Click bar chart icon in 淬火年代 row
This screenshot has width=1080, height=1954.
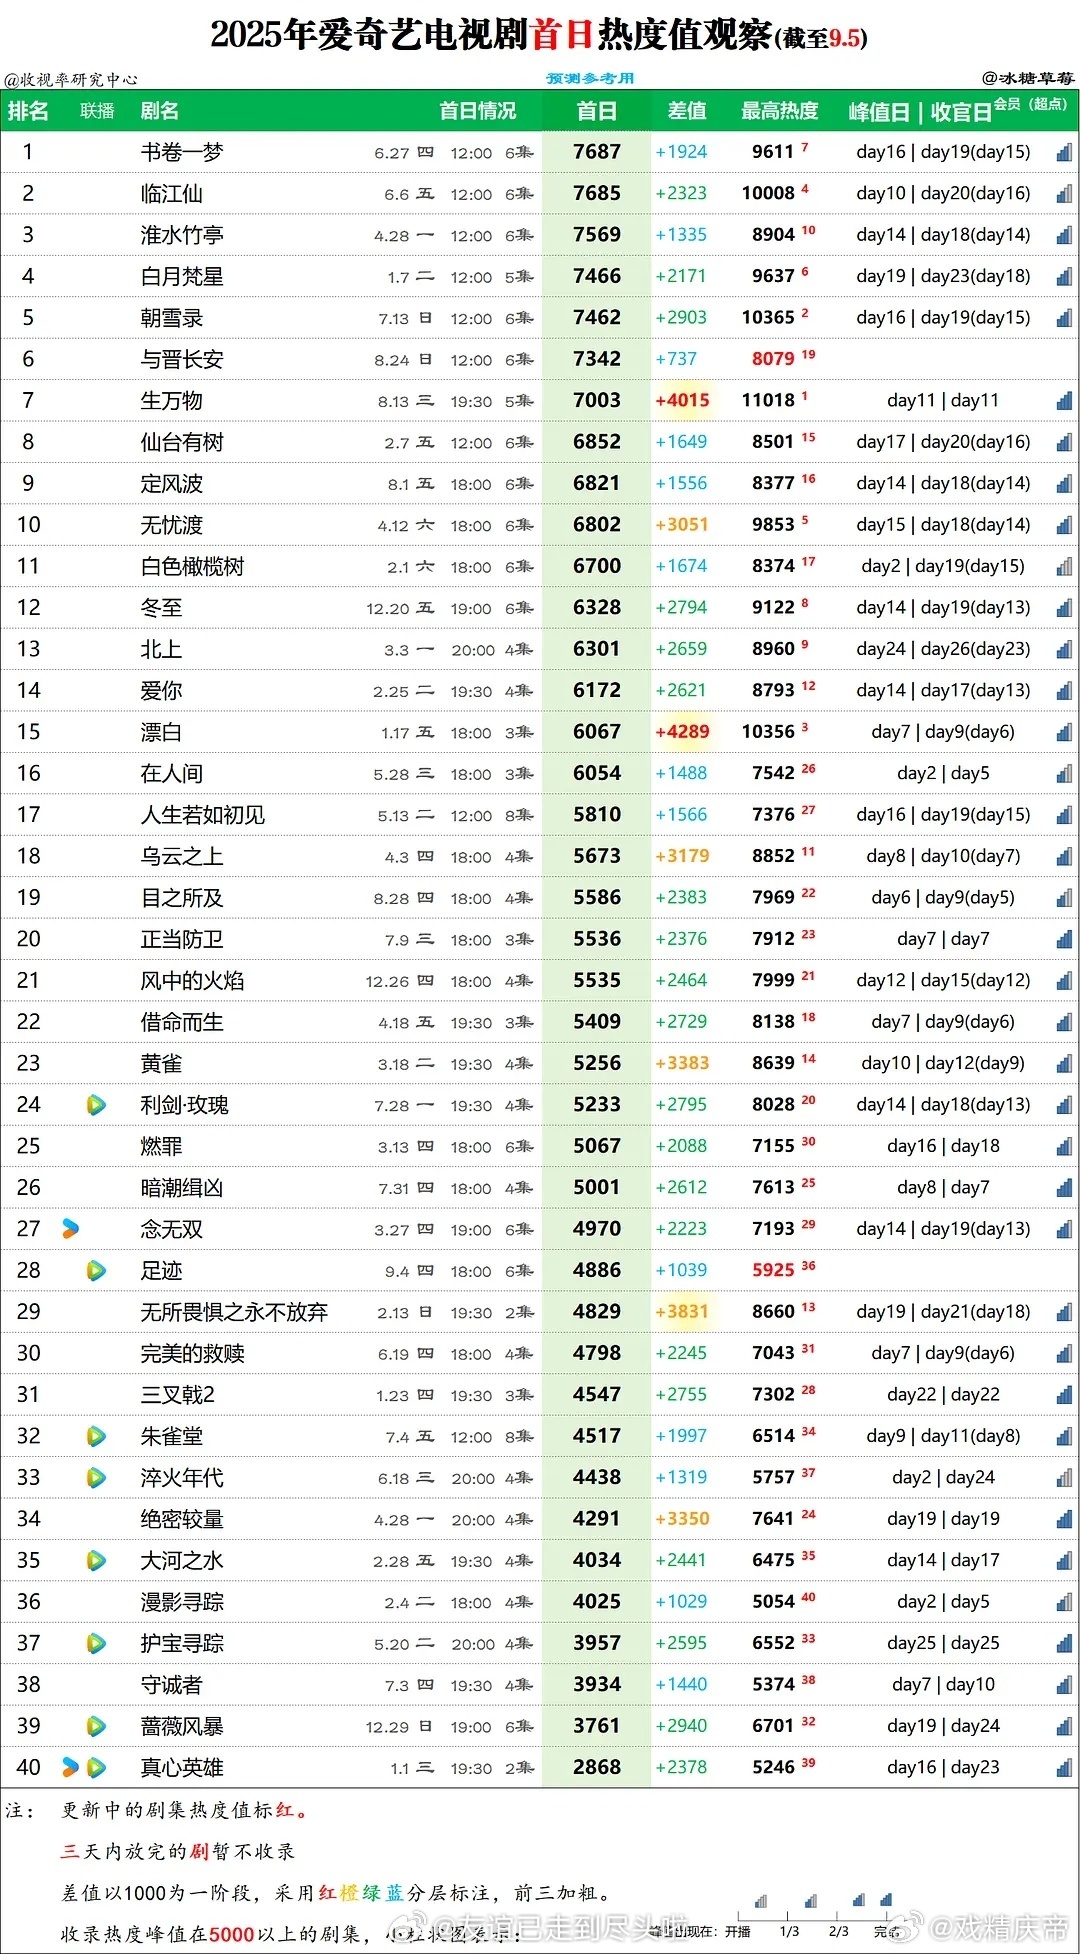(1064, 1477)
